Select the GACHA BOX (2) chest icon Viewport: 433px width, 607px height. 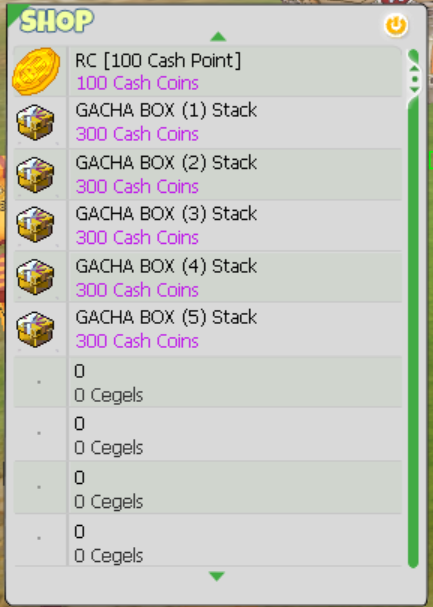coord(35,175)
